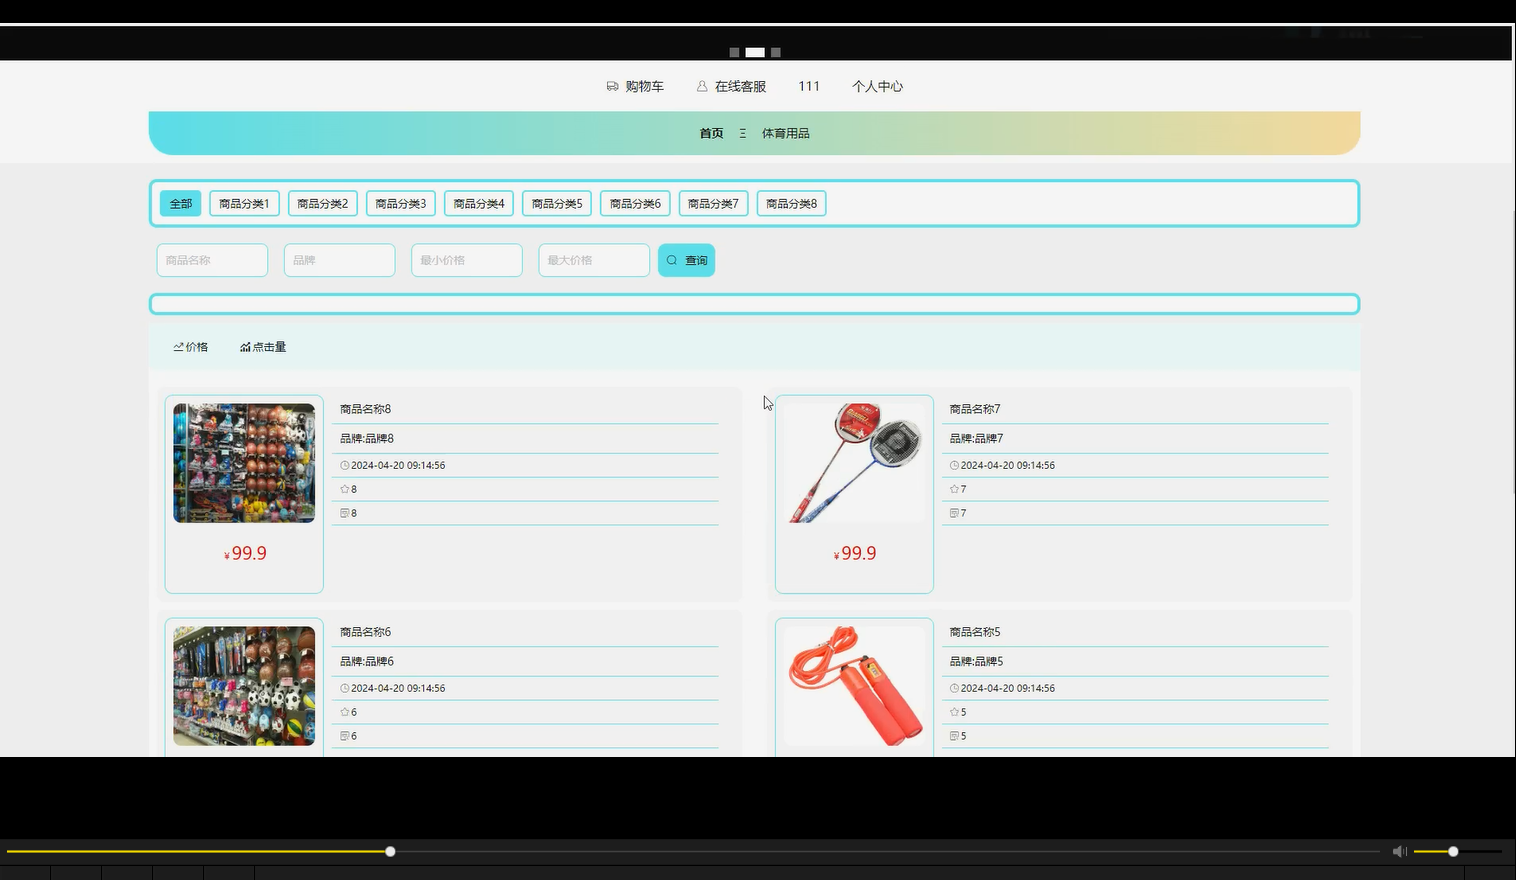
Task: Select the 全部 category filter
Action: (180, 203)
